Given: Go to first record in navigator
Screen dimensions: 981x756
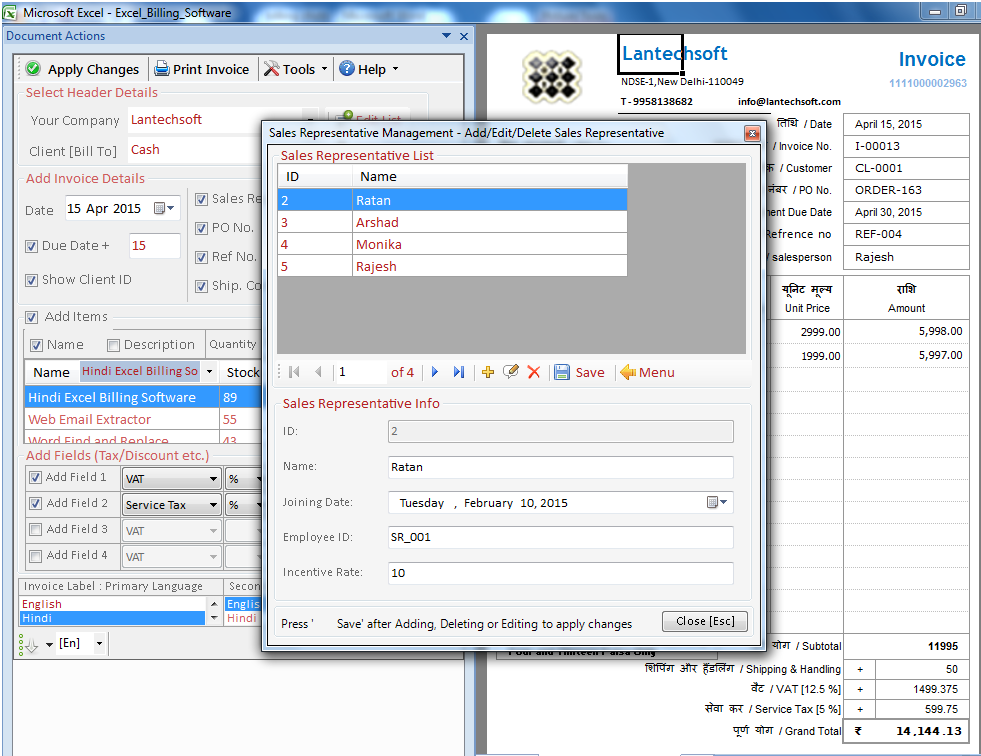Looking at the screenshot, I should (x=294, y=372).
